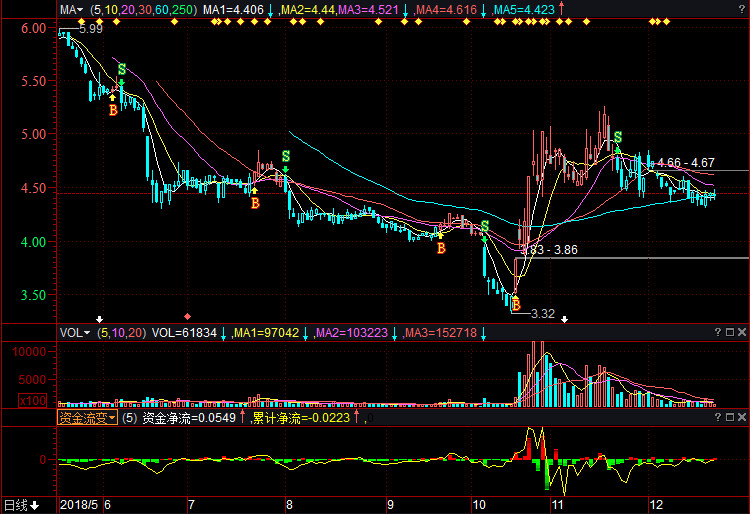Click the 3.83 - 3.86 gap label
This screenshot has height=514, width=750.
coord(551,250)
